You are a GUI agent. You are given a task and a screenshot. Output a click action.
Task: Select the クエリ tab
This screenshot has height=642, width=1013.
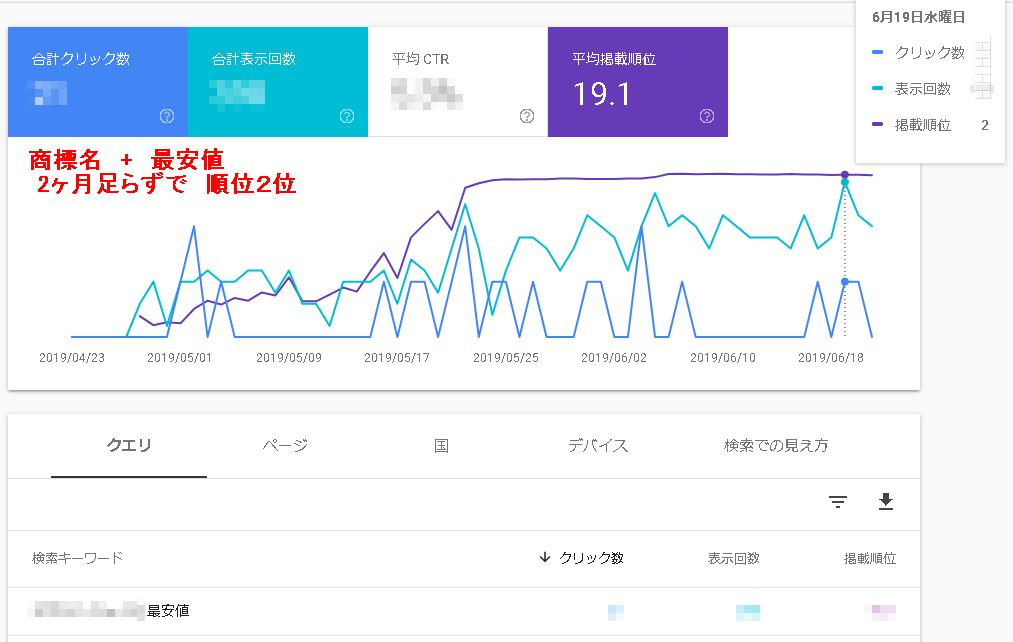[x=129, y=446]
